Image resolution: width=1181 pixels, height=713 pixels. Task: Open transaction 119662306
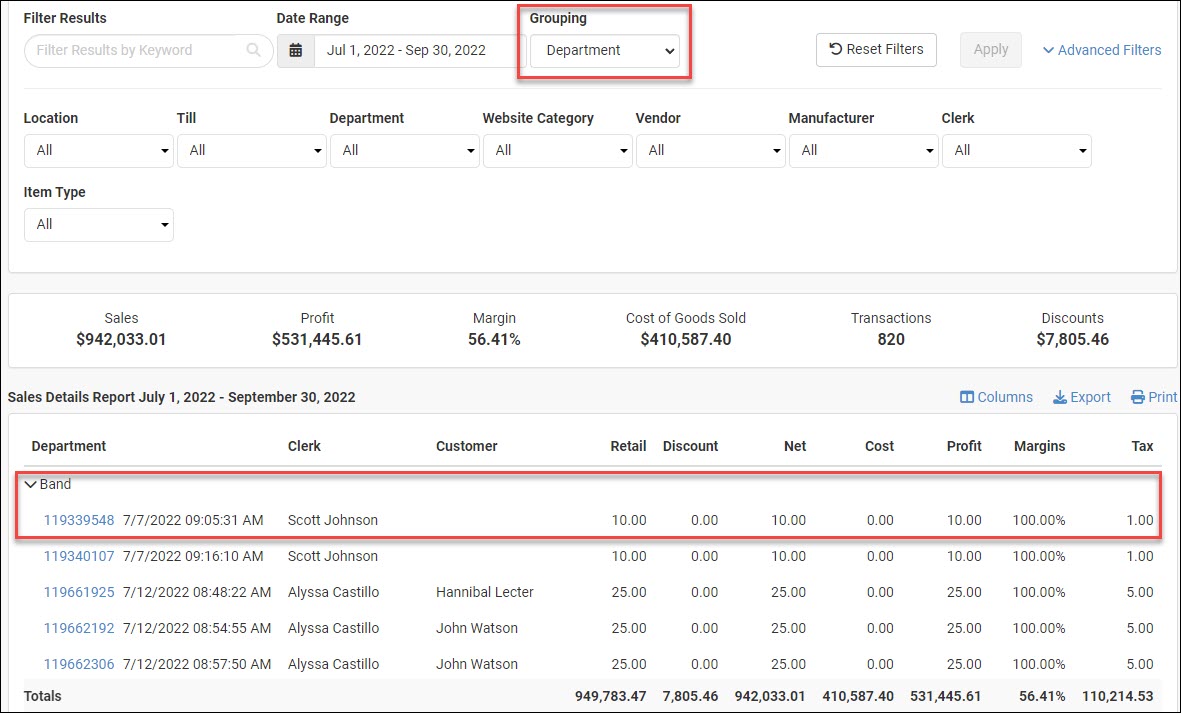tap(79, 665)
